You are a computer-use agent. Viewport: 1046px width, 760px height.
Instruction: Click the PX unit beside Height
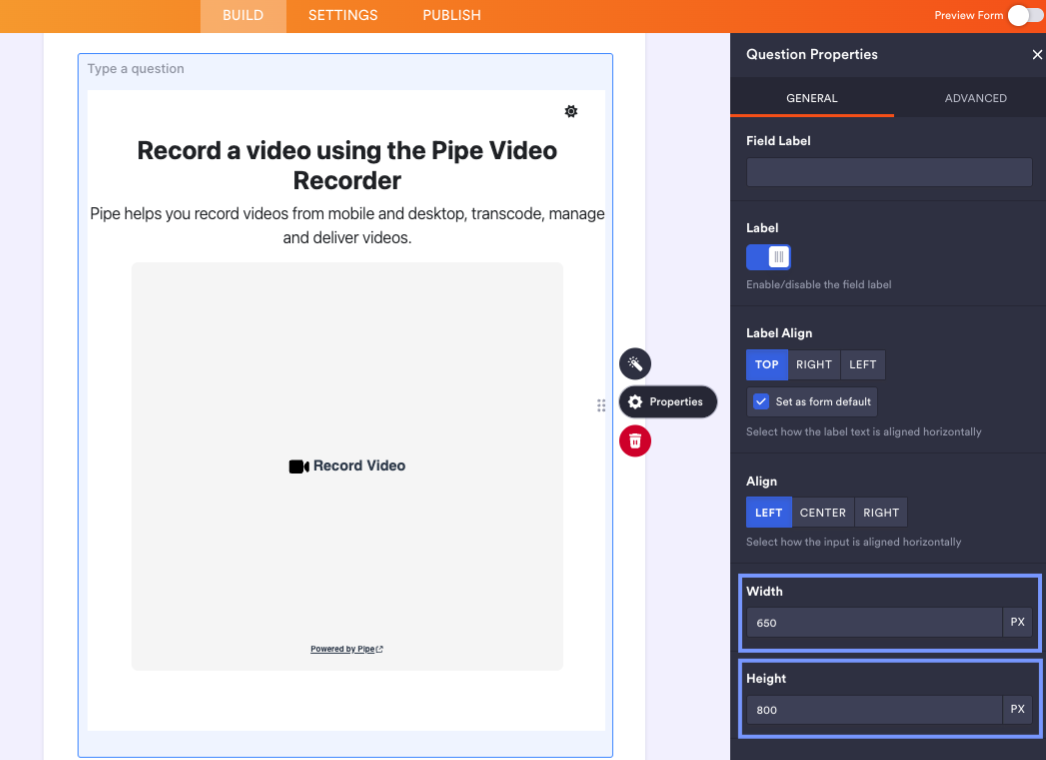(1017, 710)
